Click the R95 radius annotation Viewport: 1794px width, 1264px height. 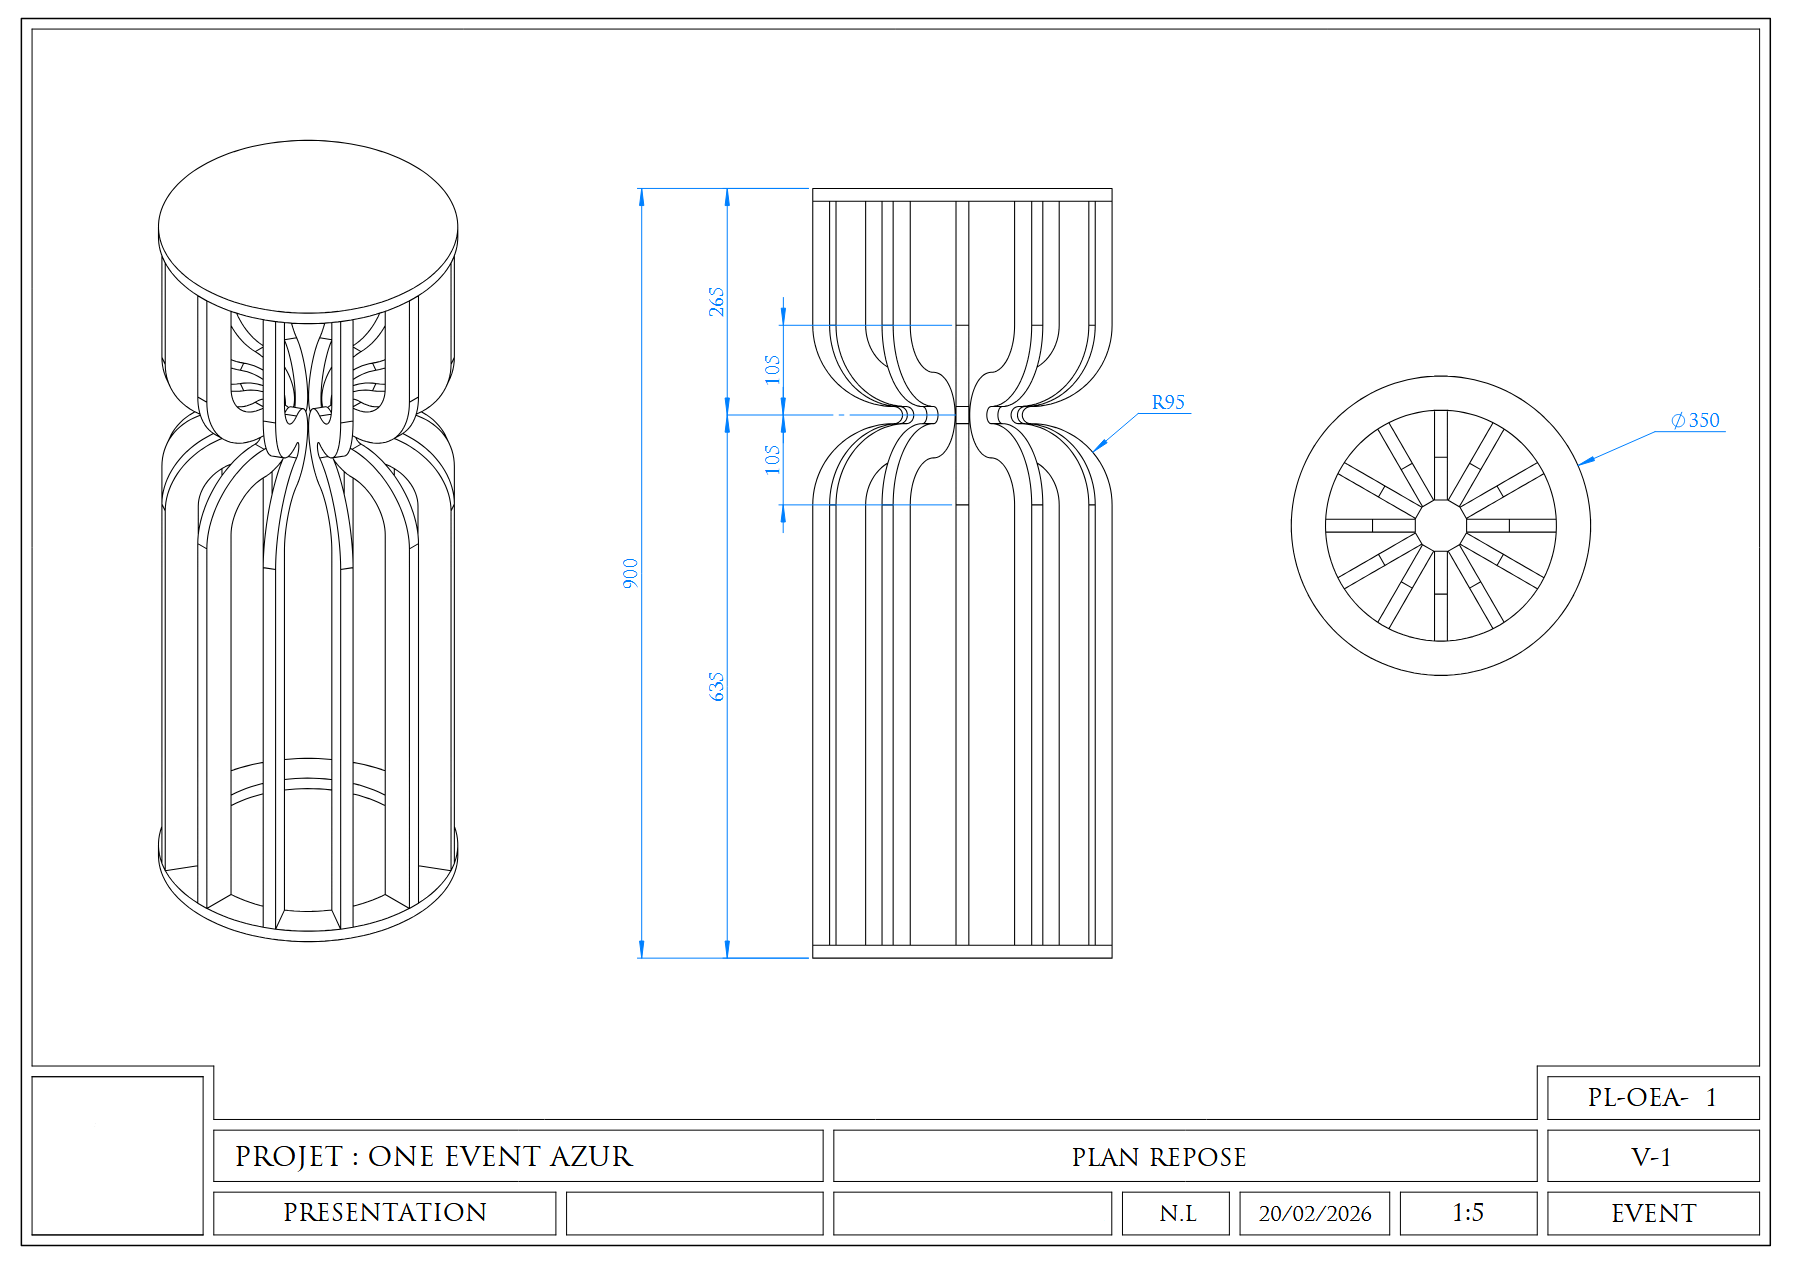(x=1167, y=402)
